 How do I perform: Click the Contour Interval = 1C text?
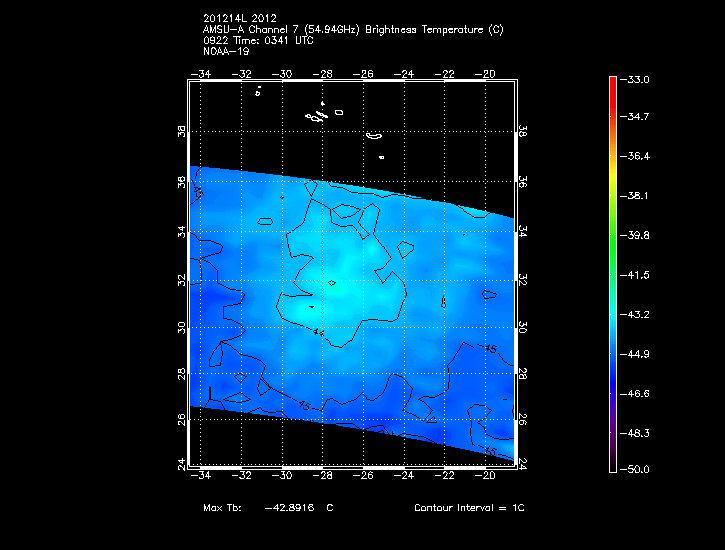click(469, 508)
